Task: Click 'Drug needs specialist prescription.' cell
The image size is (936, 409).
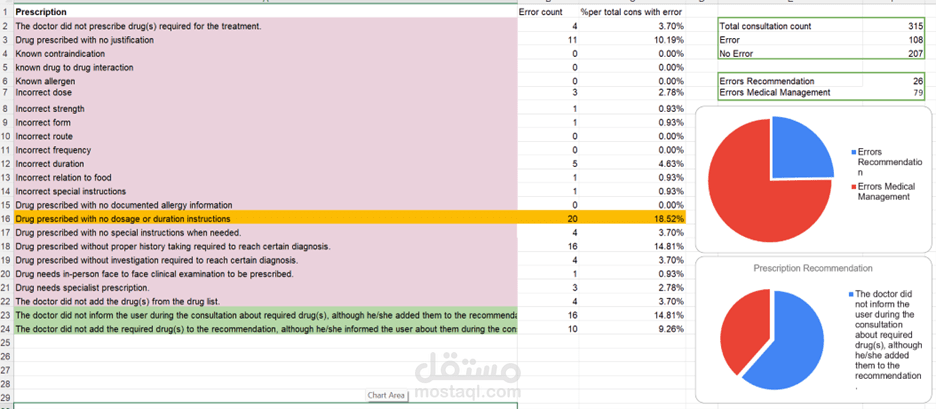Action: (266, 287)
